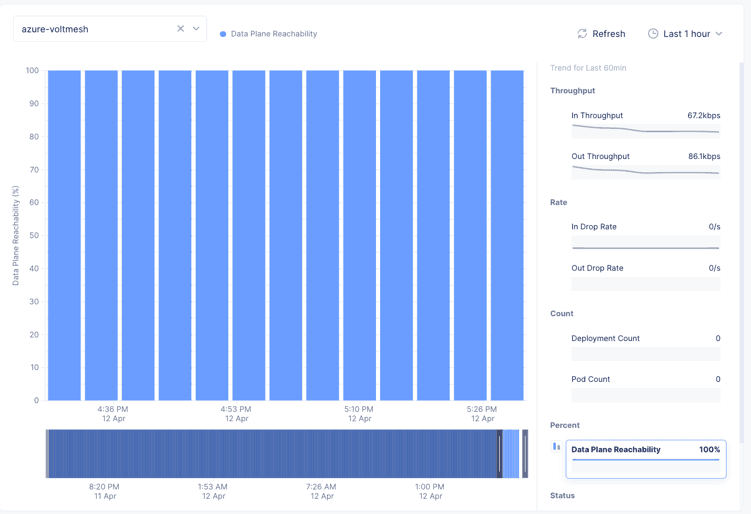
Task: Open the Last 1 hour dropdown chevron
Action: click(x=719, y=34)
